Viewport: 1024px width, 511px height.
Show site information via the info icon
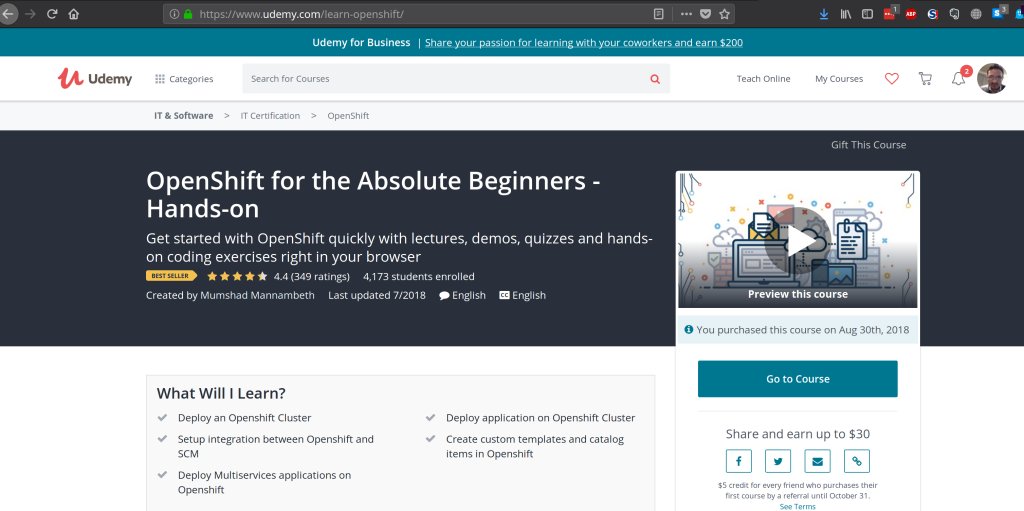174,14
